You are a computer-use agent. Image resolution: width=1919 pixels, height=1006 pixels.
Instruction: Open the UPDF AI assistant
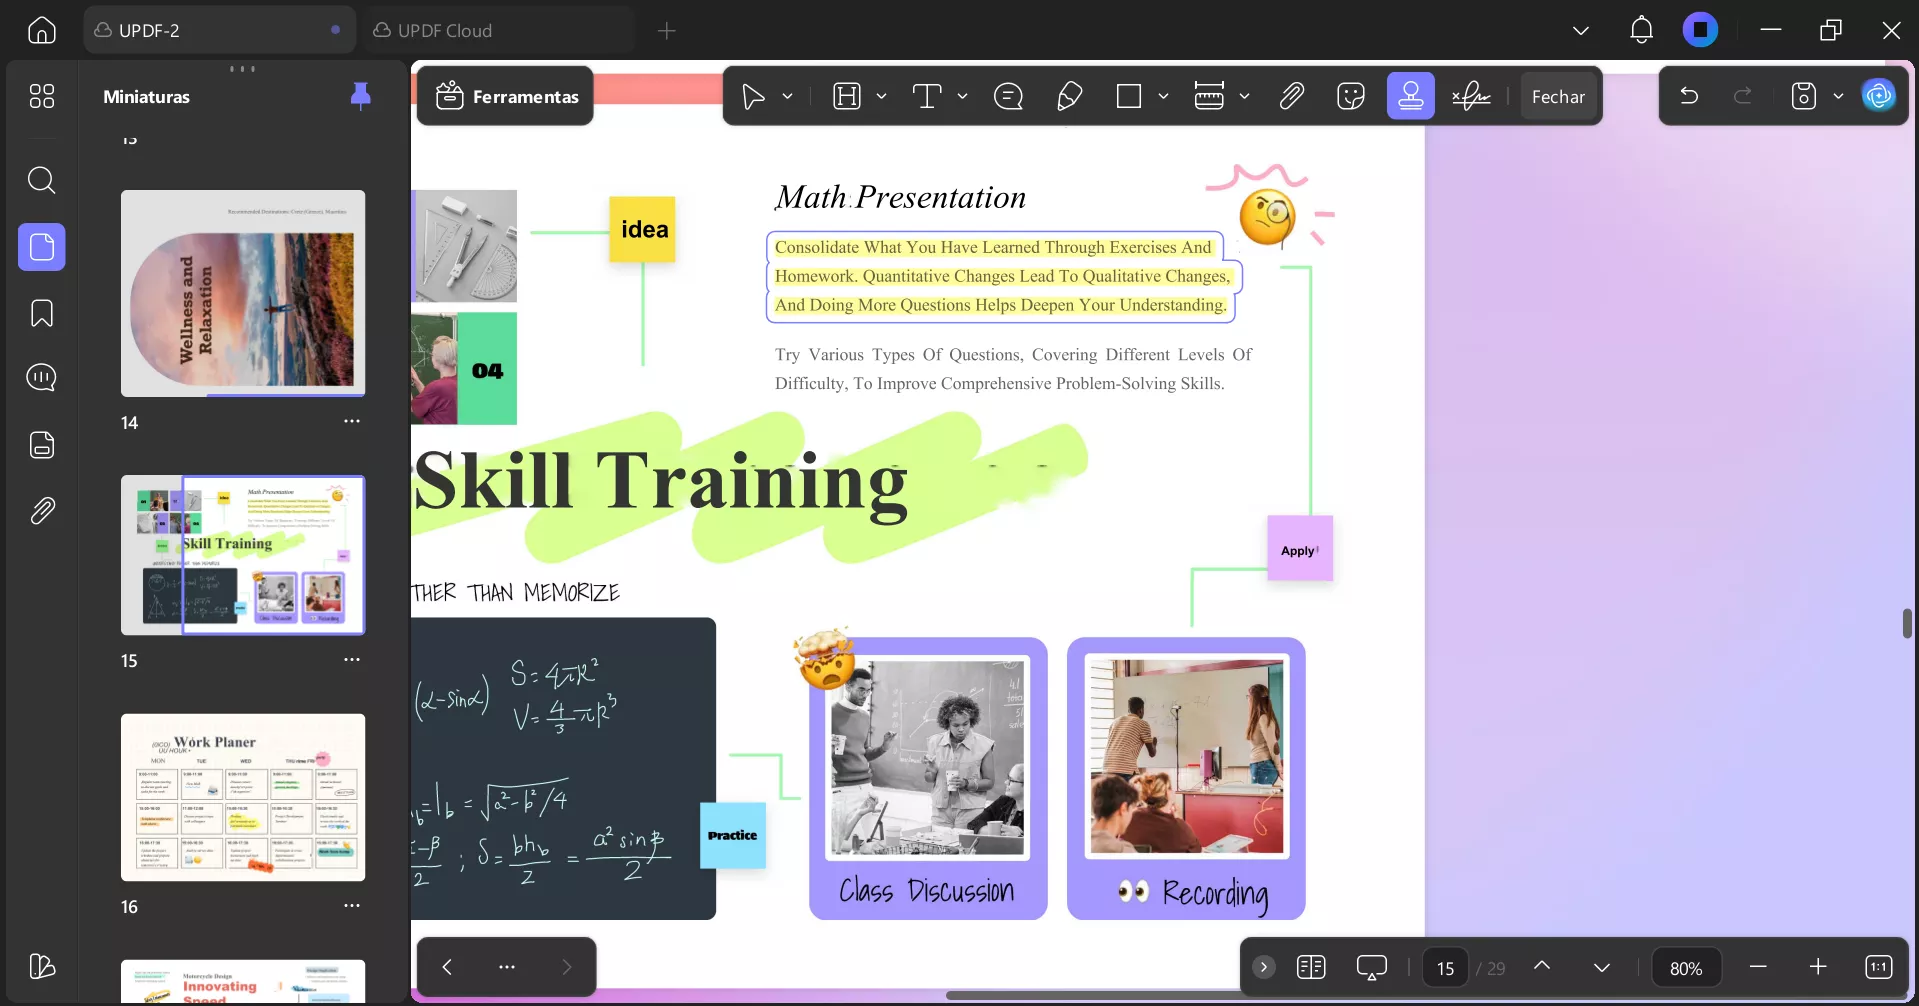coord(1879,95)
